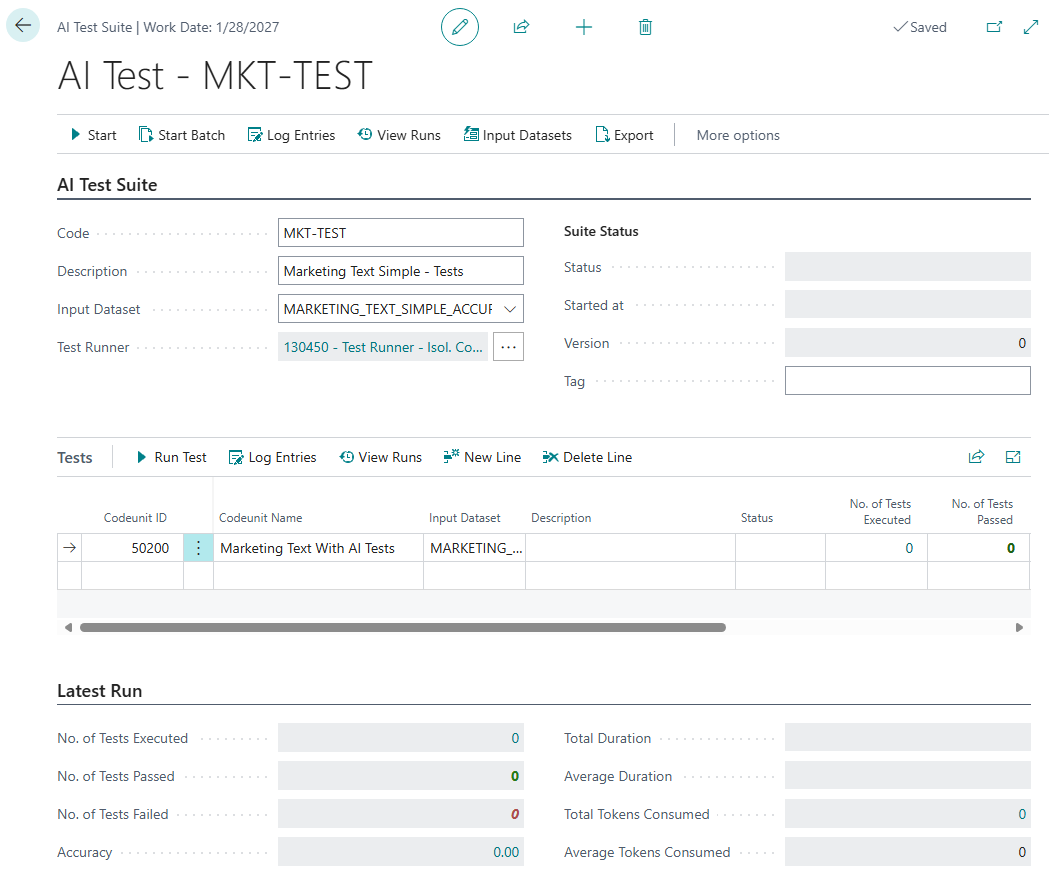Select the Start action to run tests
The image size is (1062, 885).
[x=92, y=134]
